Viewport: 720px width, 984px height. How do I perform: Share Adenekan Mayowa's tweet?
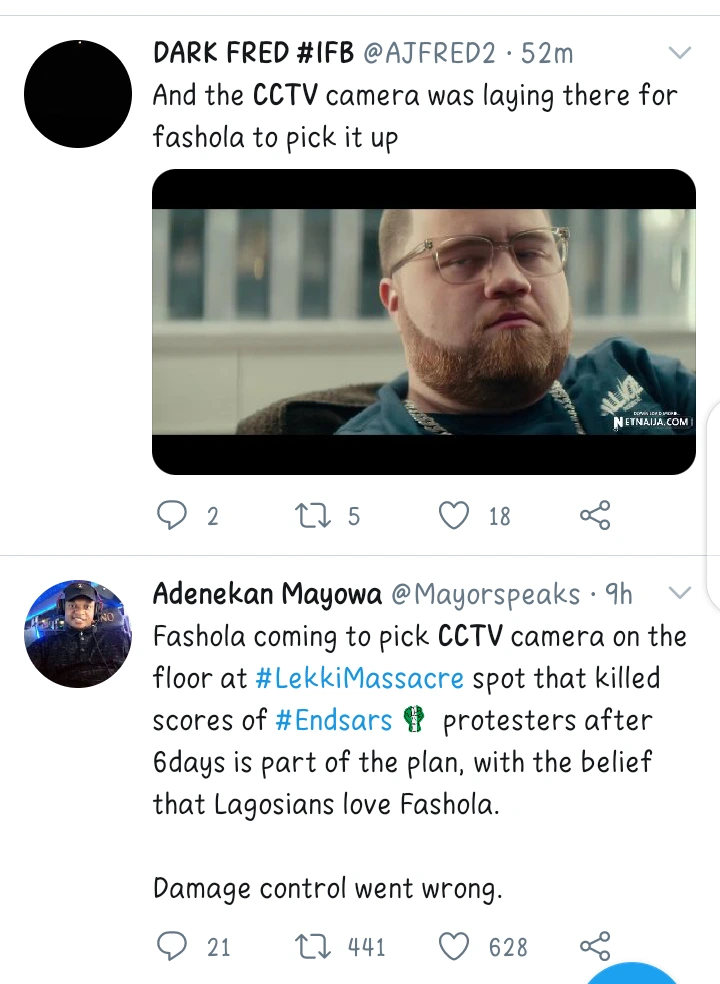click(594, 946)
